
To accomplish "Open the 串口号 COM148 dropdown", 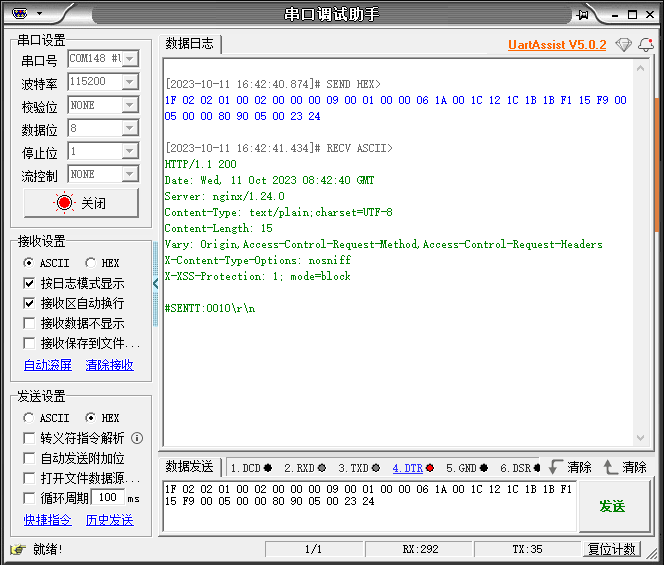I will click(x=130, y=58).
